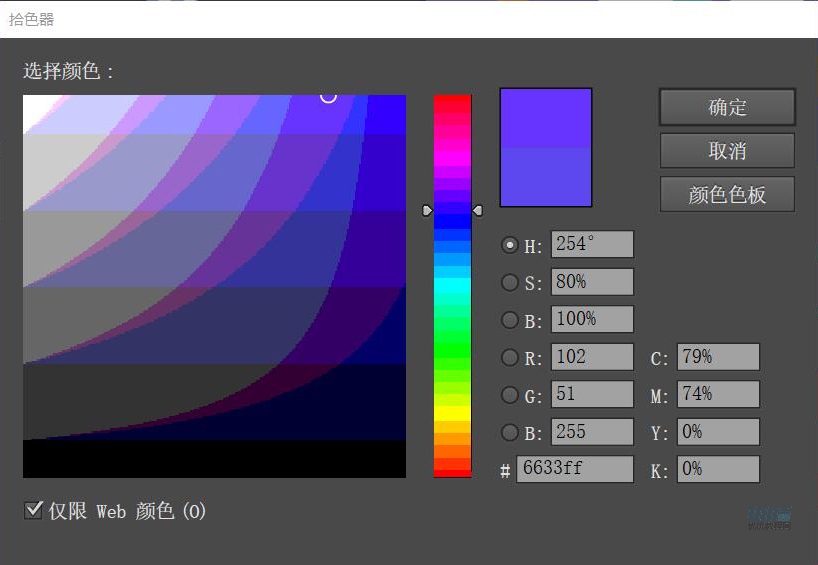Image resolution: width=818 pixels, height=565 pixels.
Task: Select the R red radio button
Action: click(510, 357)
